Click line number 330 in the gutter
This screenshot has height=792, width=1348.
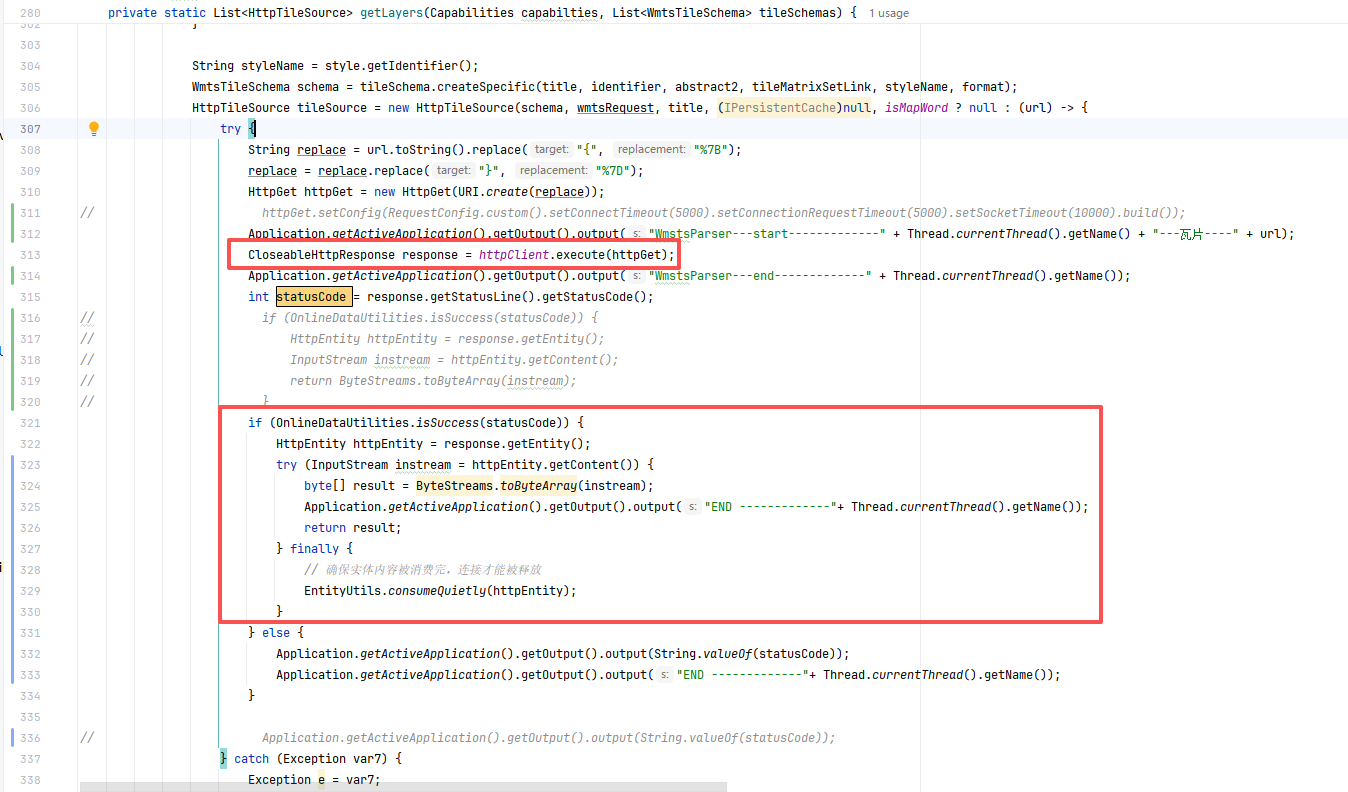30,612
